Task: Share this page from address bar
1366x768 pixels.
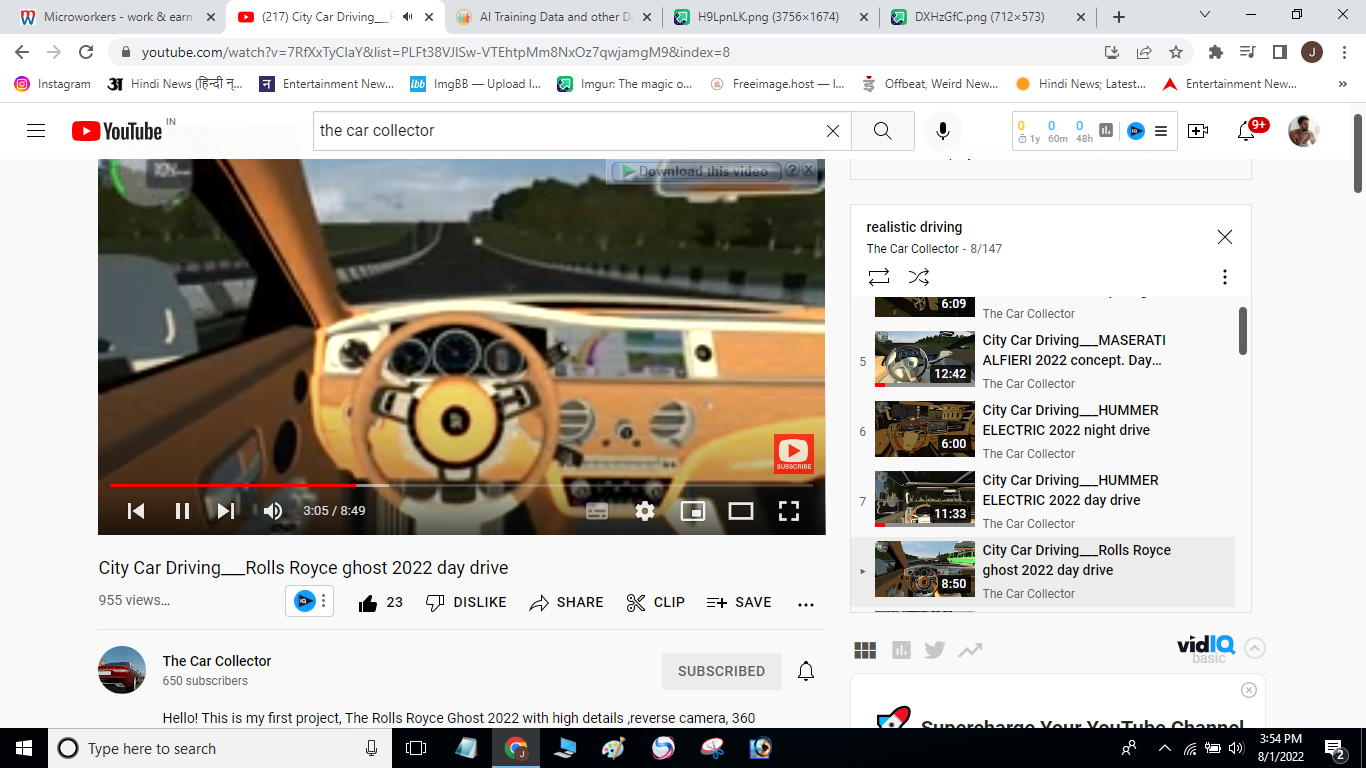Action: point(1144,52)
